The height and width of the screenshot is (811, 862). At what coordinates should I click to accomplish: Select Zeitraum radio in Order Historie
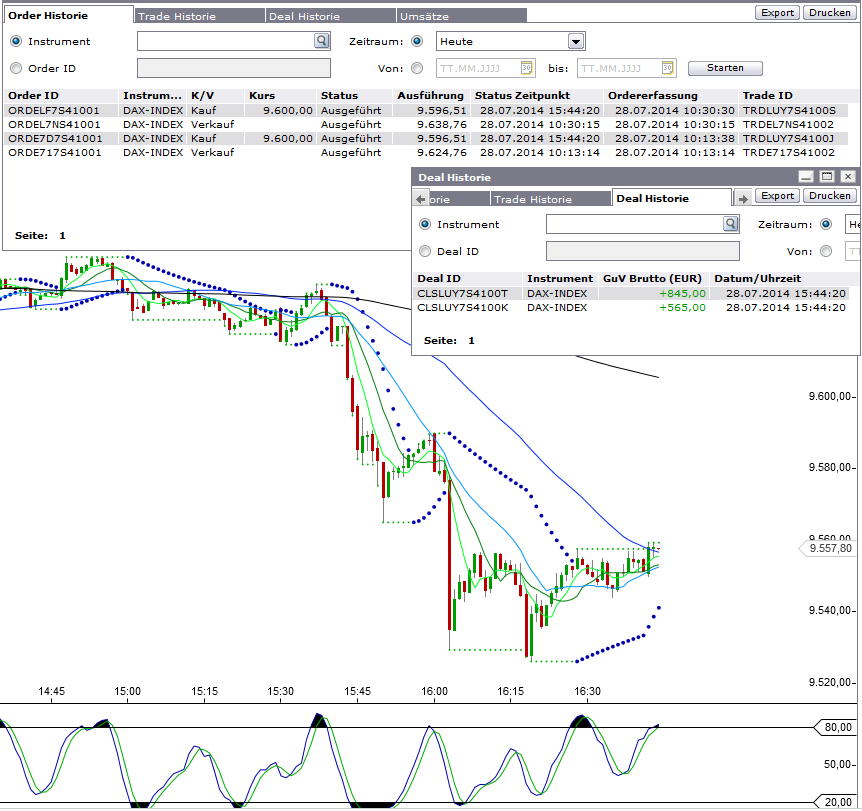tap(417, 41)
